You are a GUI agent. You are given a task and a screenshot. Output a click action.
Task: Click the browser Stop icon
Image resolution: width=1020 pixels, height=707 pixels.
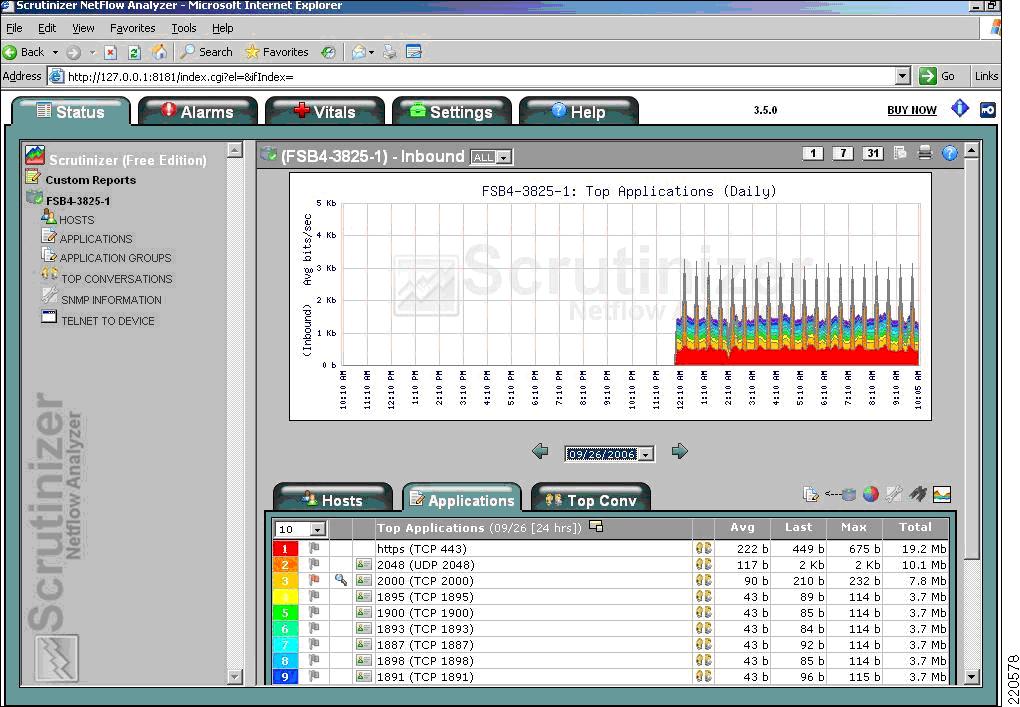click(111, 52)
